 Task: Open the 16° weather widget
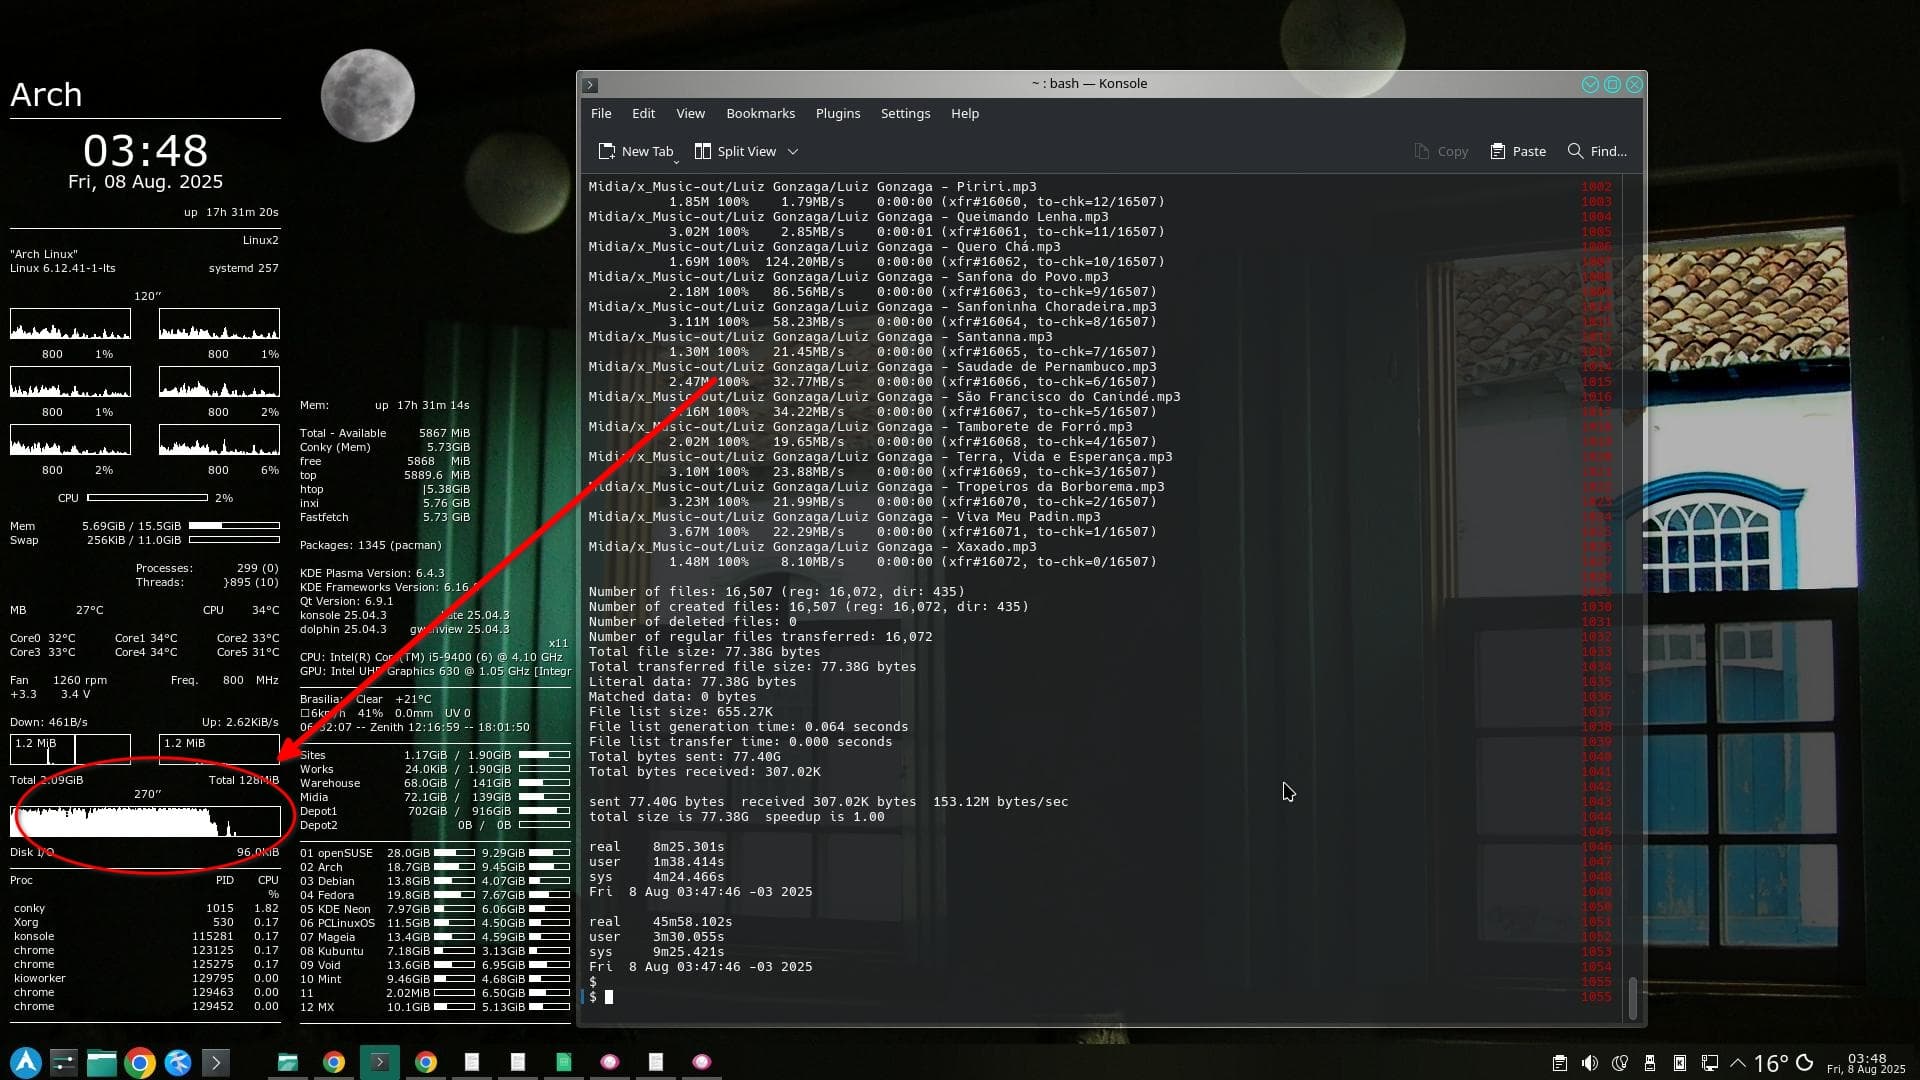(1770, 1063)
